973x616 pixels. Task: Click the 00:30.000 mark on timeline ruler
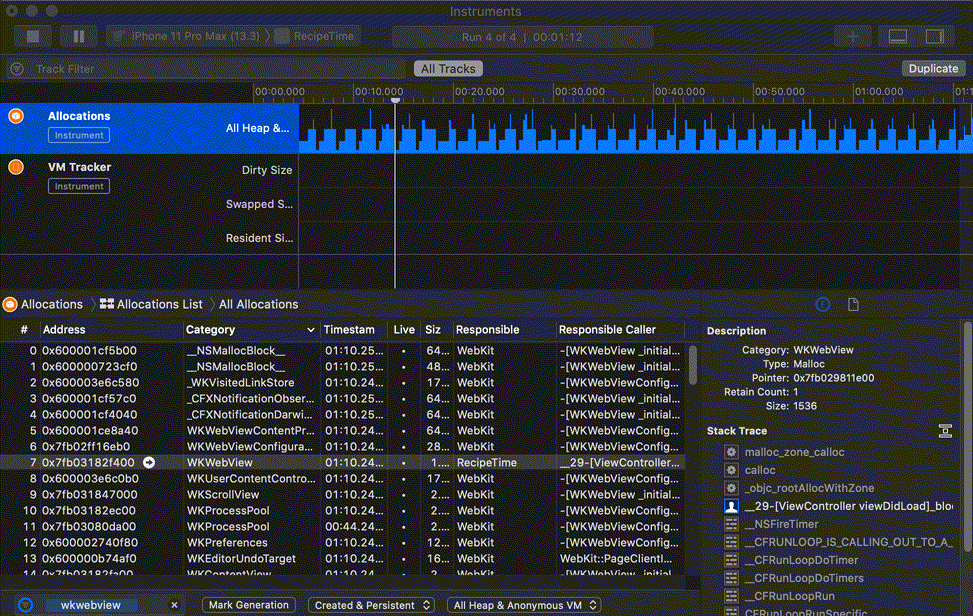point(580,92)
